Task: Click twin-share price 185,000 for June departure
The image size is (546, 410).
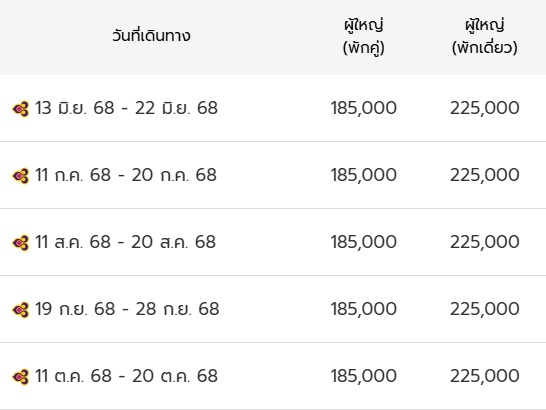Action: (364, 108)
